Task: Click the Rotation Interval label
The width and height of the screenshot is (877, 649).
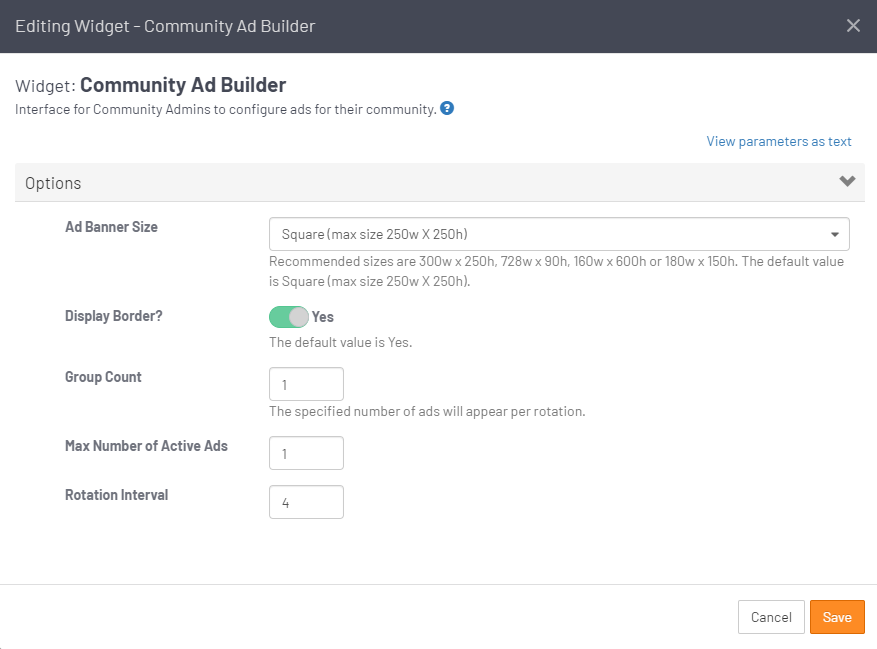Action: pyautogui.click(x=116, y=495)
